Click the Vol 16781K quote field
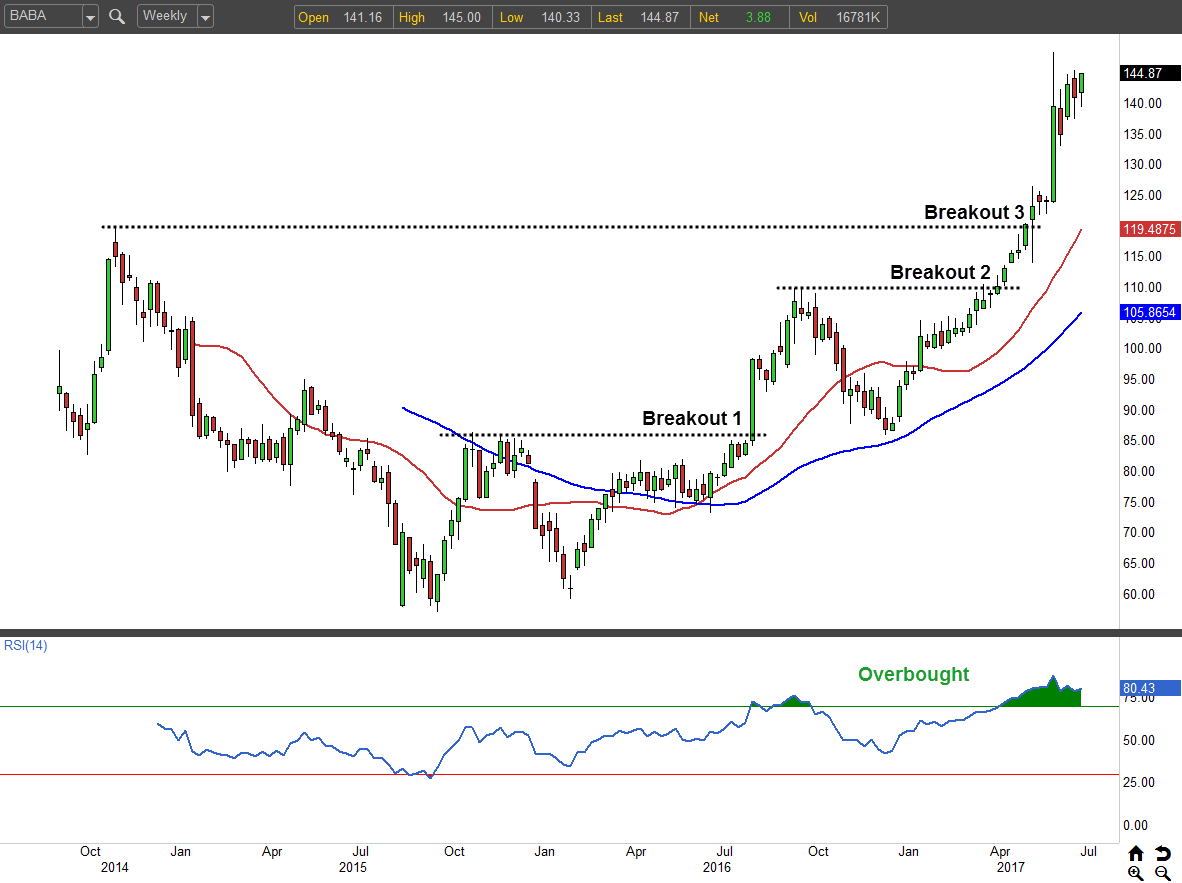Image resolution: width=1182 pixels, height=883 pixels. tap(838, 17)
